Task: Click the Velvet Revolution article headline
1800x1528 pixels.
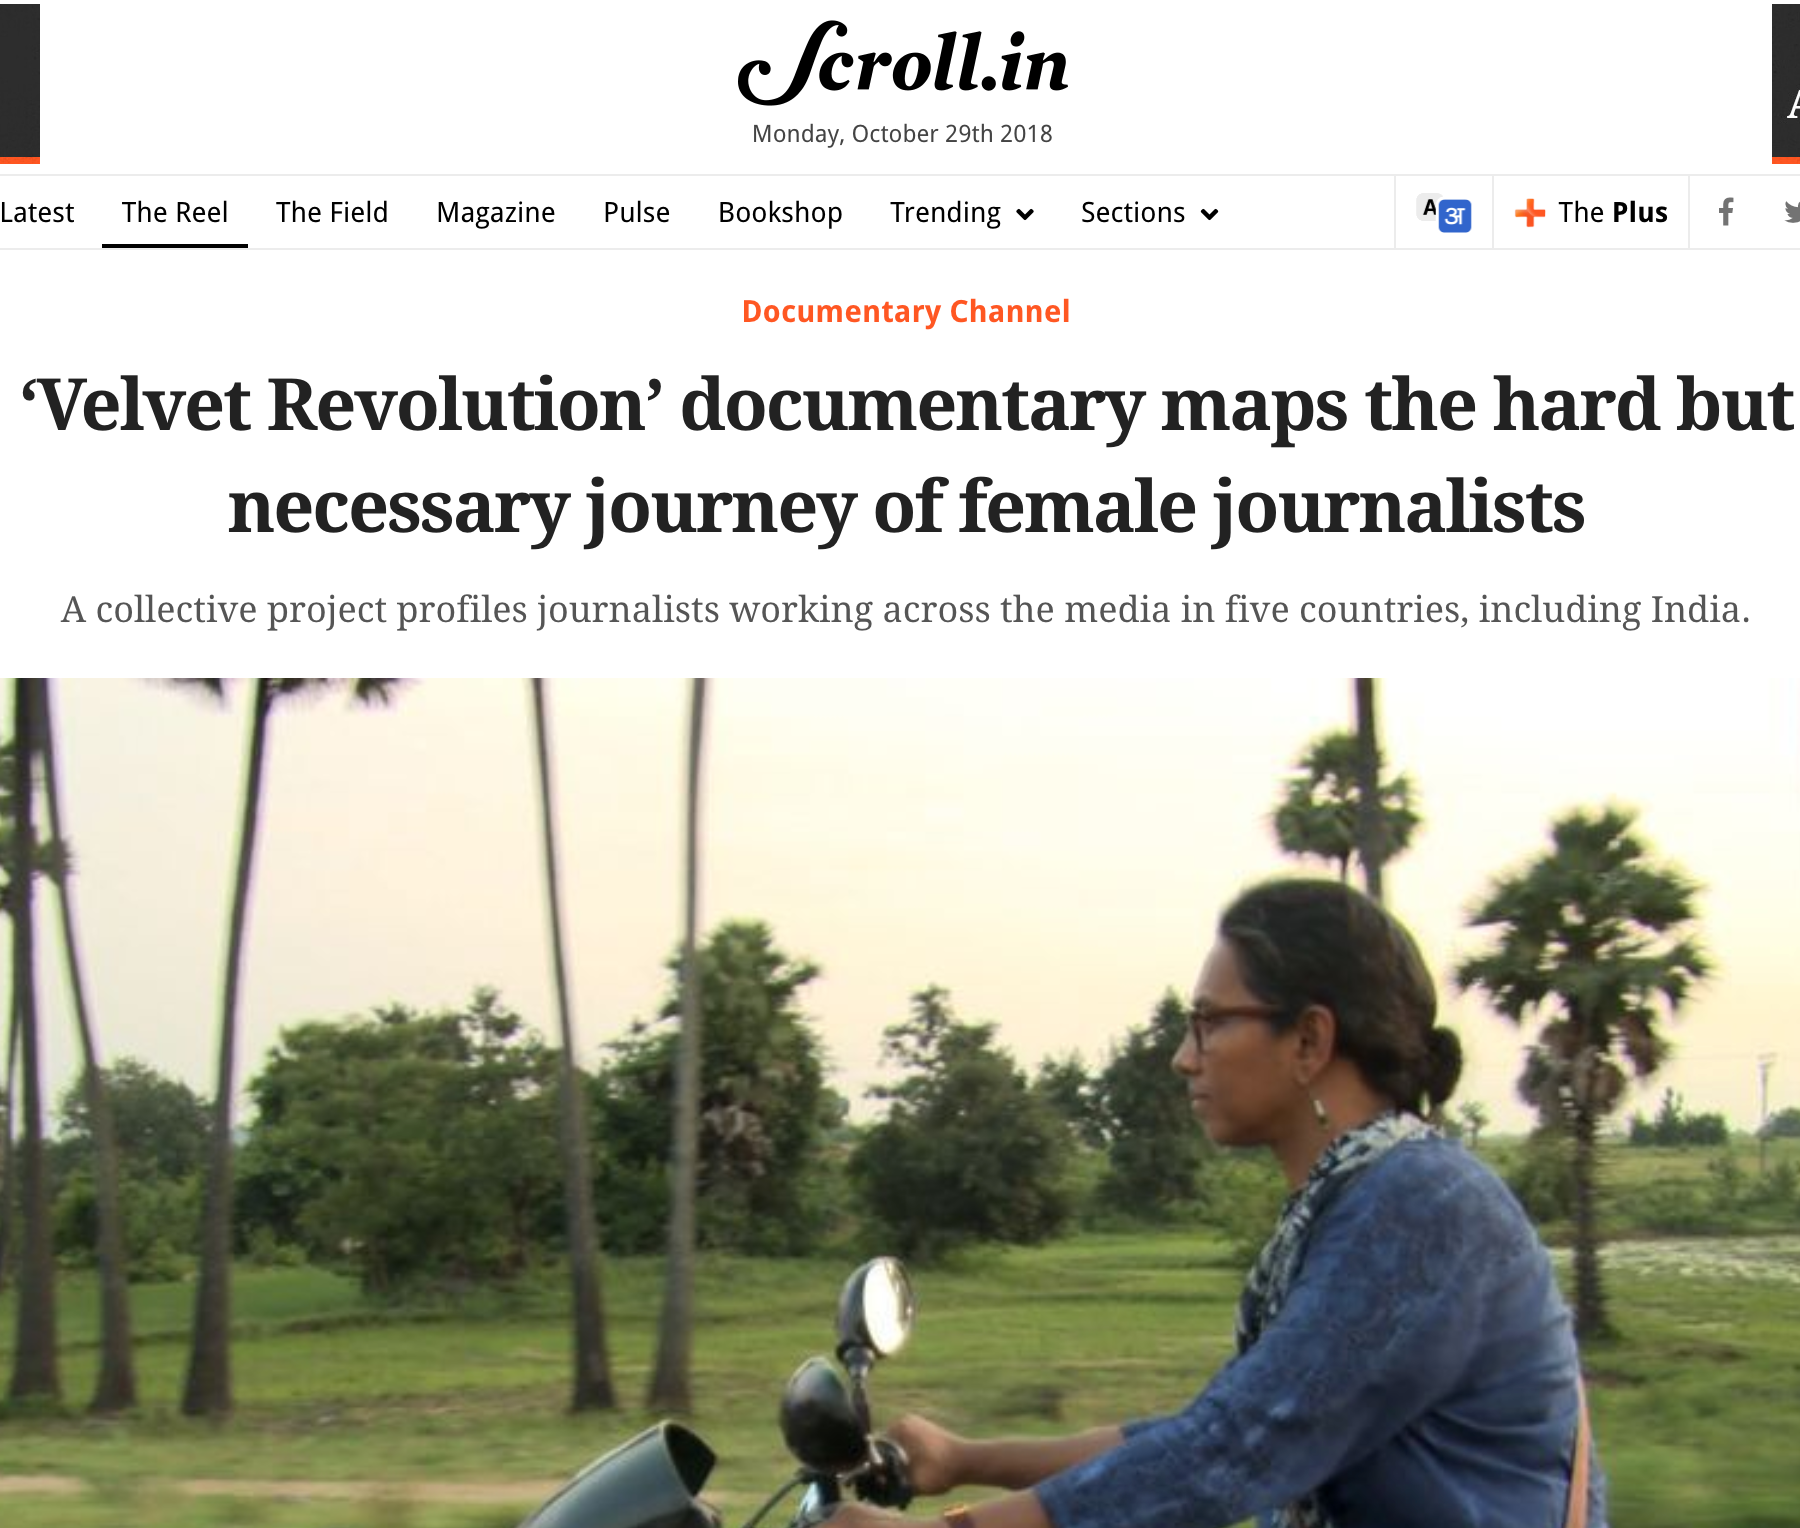Action: pos(906,456)
